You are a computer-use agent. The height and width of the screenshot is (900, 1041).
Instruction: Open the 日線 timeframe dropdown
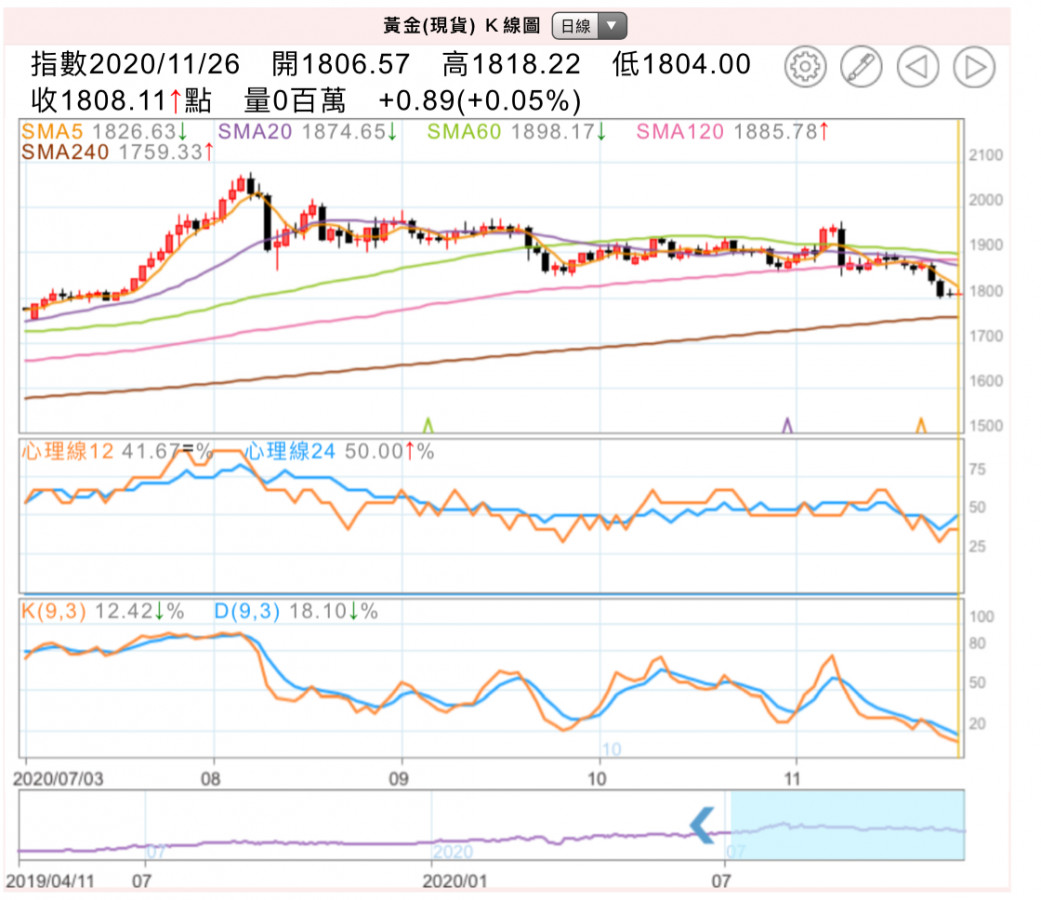(589, 26)
